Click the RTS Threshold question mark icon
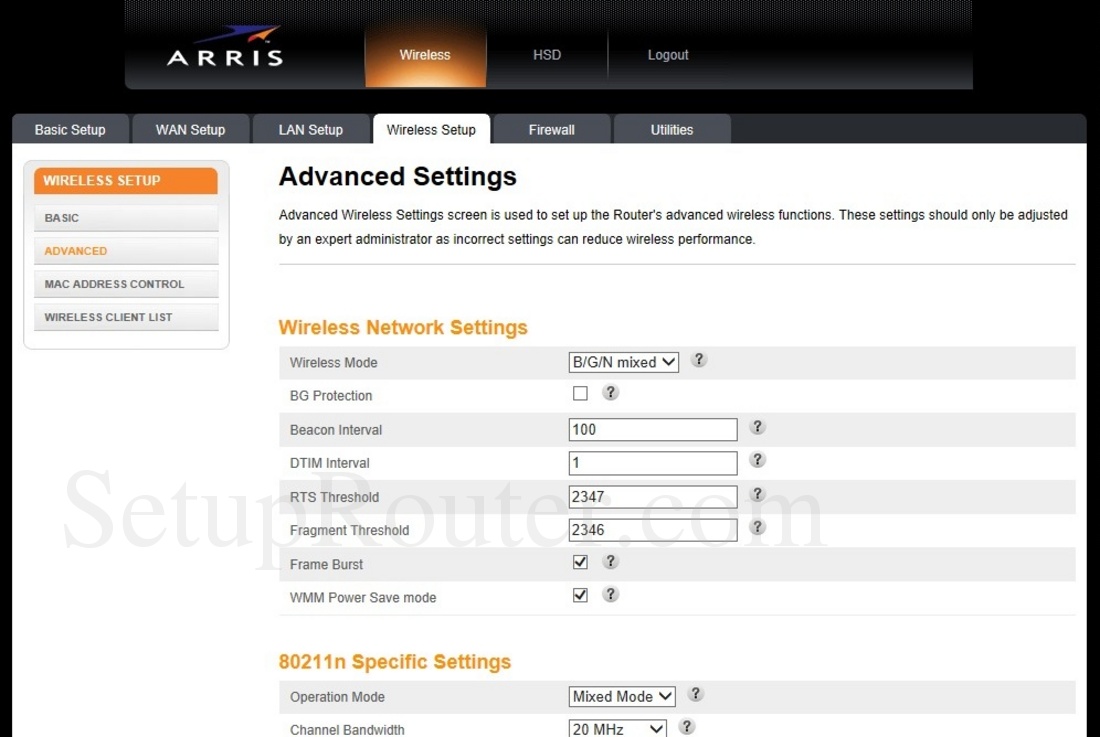Viewport: 1100px width, 737px height. [757, 495]
